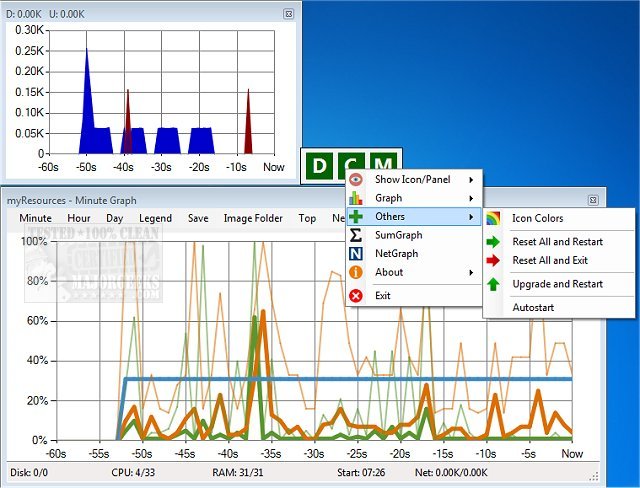Image resolution: width=640 pixels, height=488 pixels.
Task: Click the eye icon beside Show Icon/Panel
Action: (356, 179)
